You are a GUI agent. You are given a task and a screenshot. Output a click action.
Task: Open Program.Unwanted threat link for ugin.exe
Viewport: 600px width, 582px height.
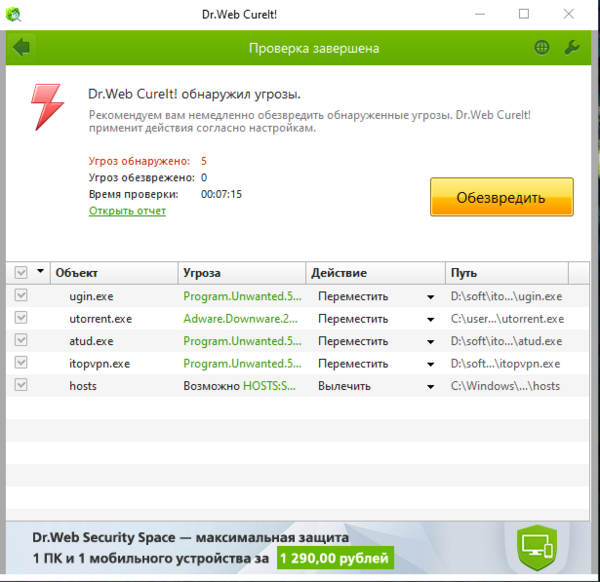point(242,296)
